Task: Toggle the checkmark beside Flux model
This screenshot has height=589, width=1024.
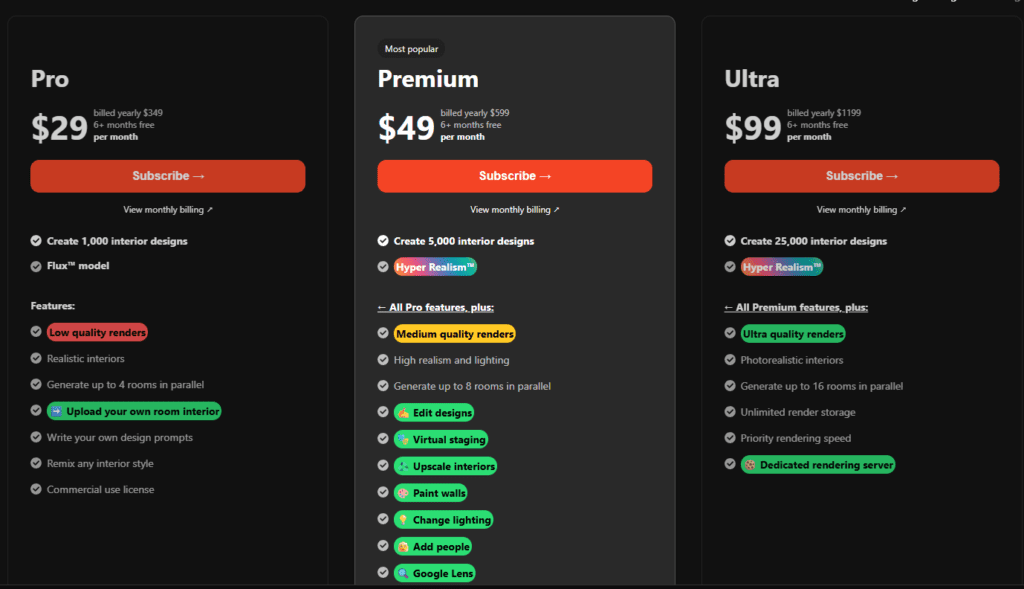Action: coord(34,266)
